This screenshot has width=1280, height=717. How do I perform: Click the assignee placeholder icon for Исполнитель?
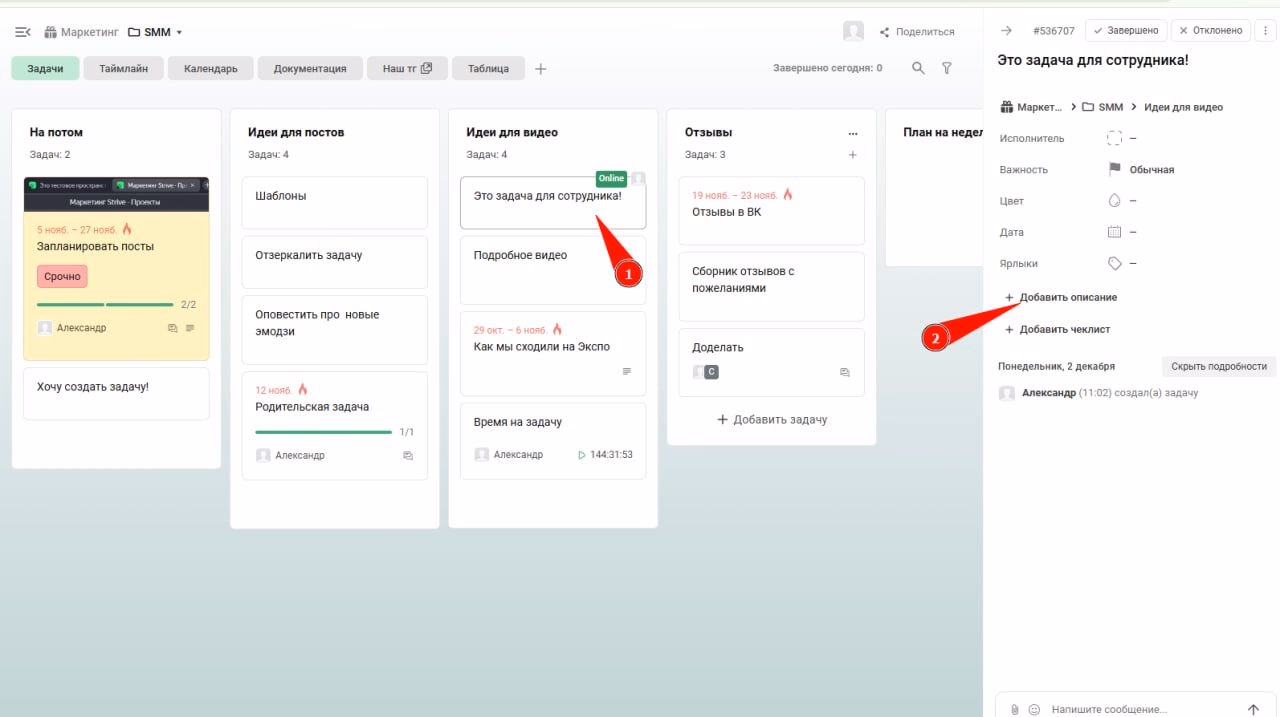click(1115, 138)
